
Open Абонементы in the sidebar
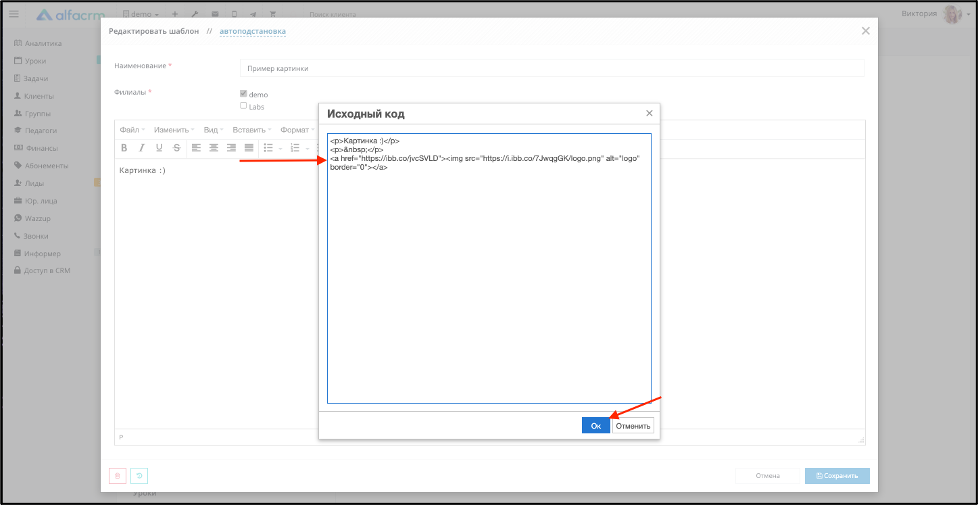coord(41,166)
